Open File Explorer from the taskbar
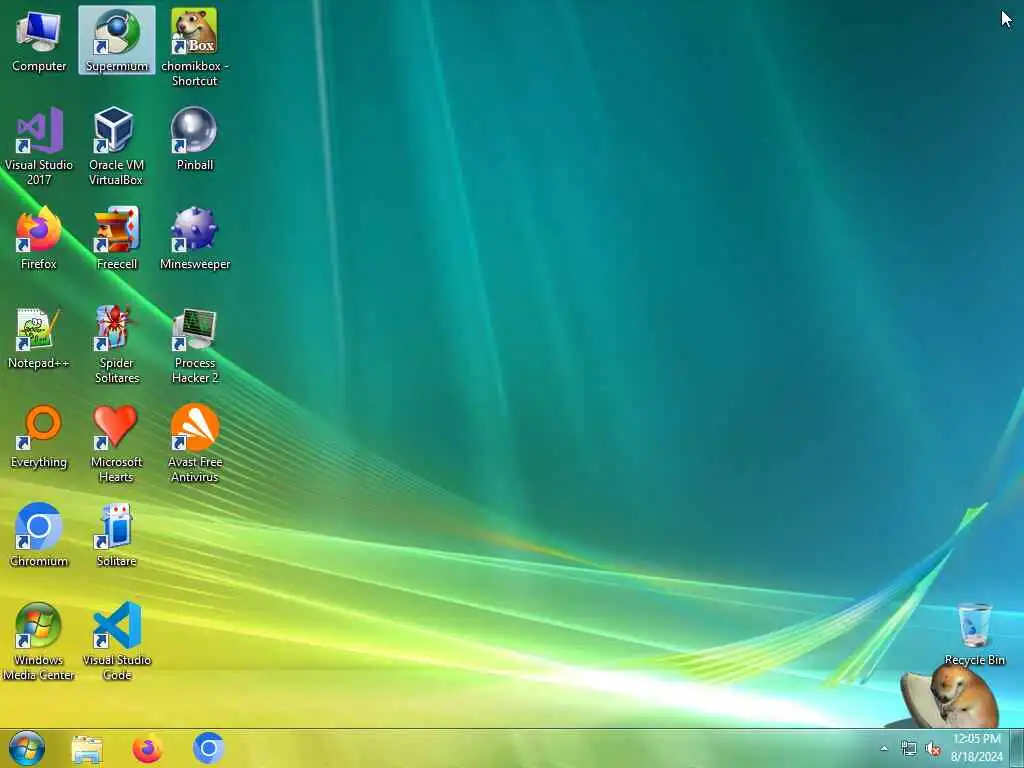The width and height of the screenshot is (1024, 768). click(87, 749)
